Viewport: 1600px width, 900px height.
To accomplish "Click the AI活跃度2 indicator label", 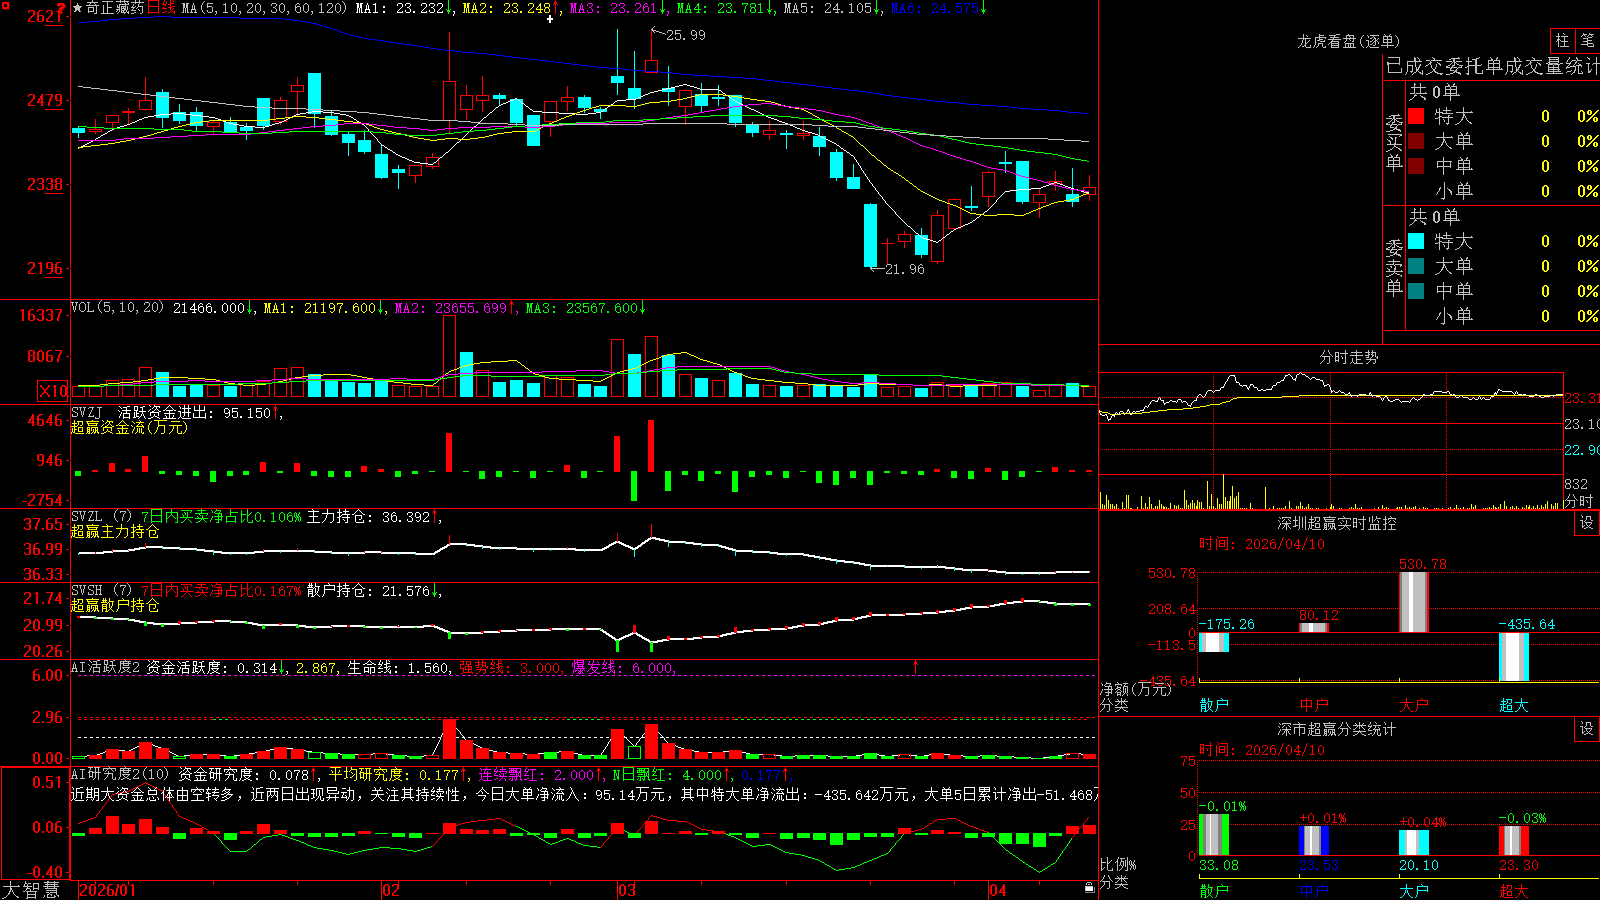I will [105, 667].
